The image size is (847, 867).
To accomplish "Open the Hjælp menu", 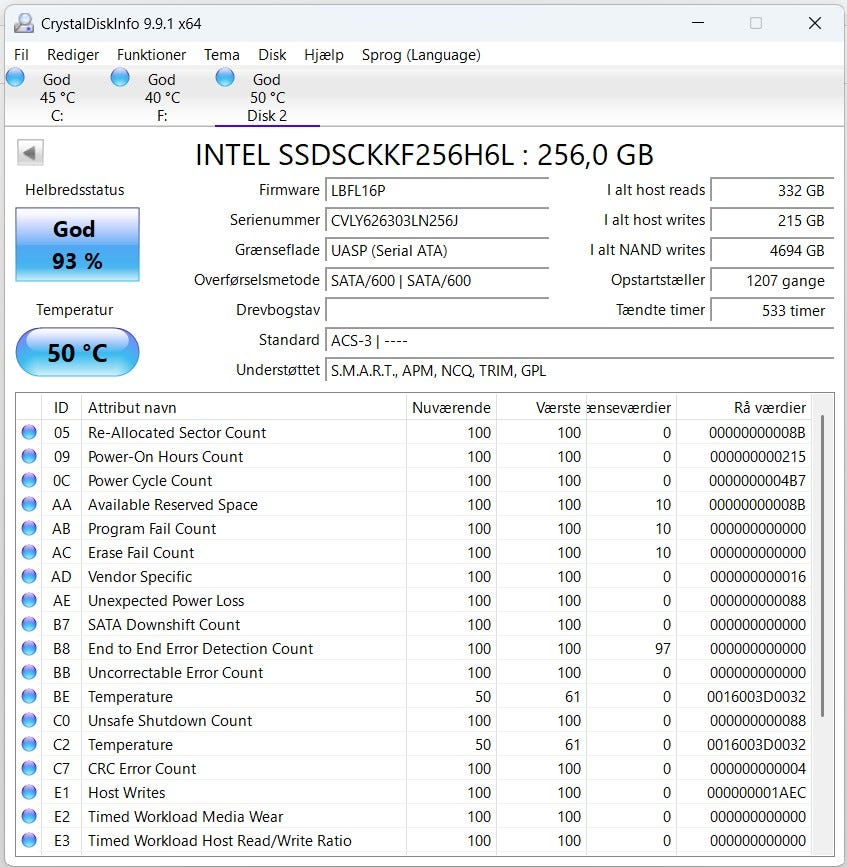I will tap(324, 55).
